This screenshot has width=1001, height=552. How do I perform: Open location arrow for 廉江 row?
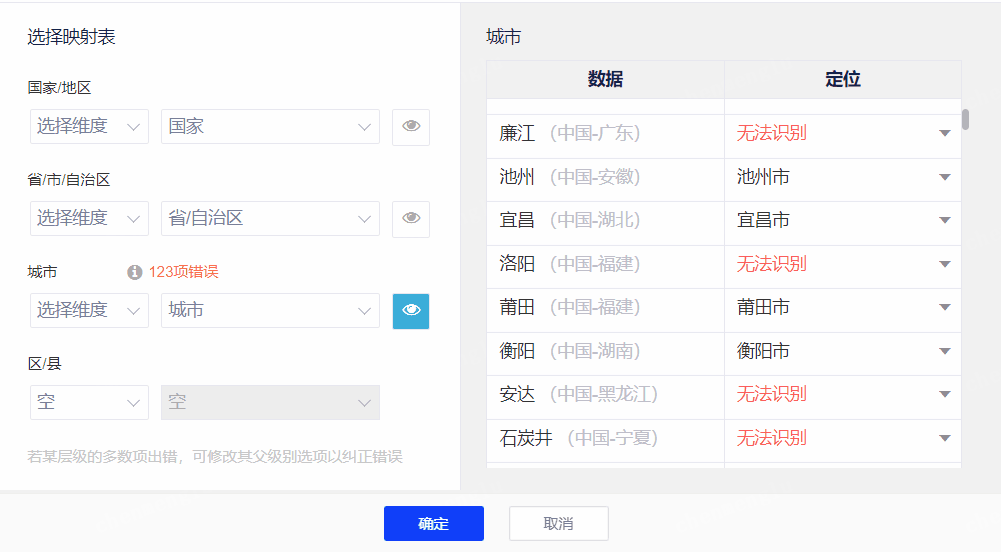[944, 134]
